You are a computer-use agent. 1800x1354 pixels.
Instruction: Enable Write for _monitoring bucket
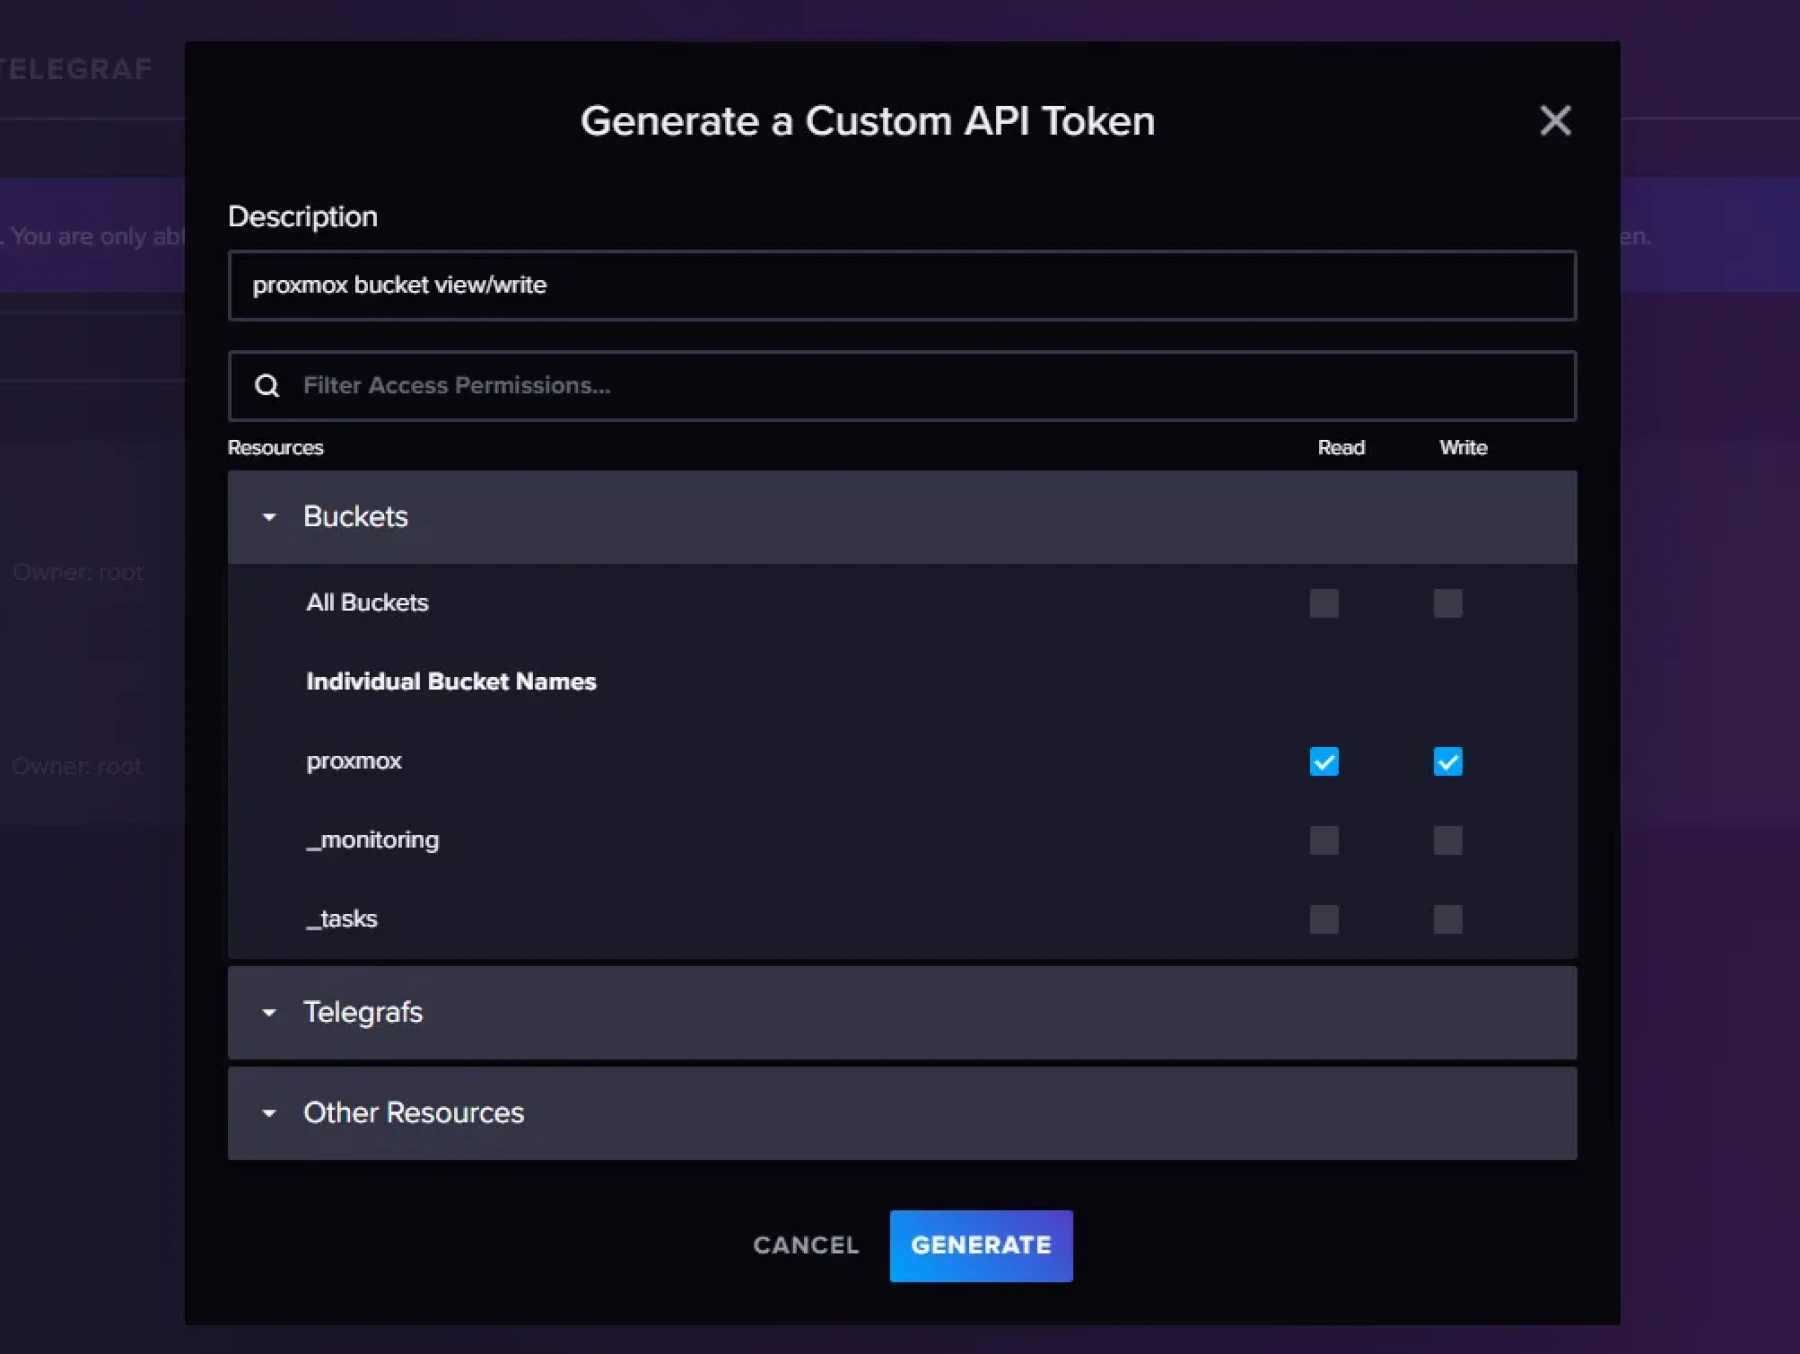coord(1446,840)
